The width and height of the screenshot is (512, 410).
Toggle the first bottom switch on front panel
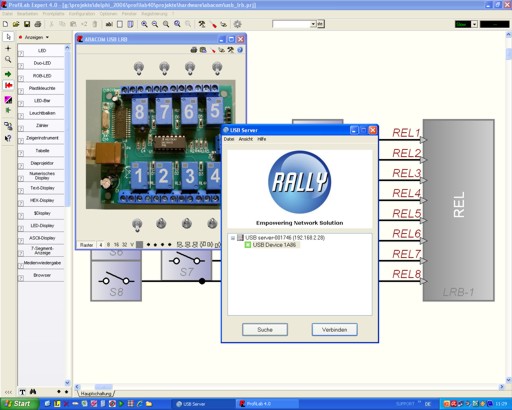click(x=137, y=224)
